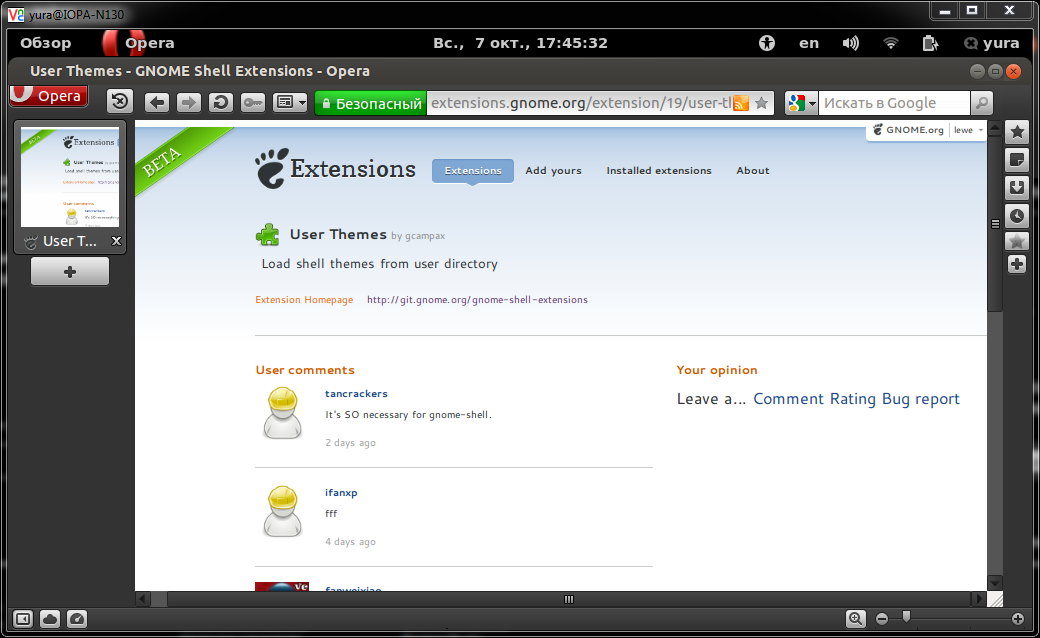Click the vertical scrollbar thumb
Screen dimensions: 1040x638
994,223
